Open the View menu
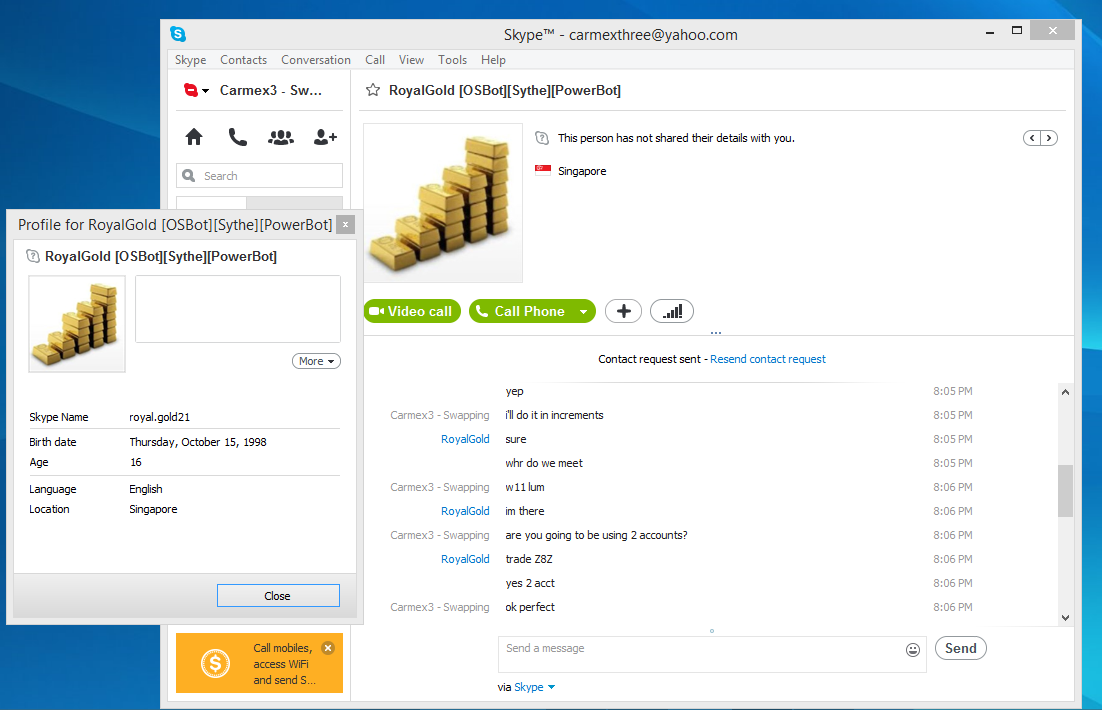 [411, 60]
